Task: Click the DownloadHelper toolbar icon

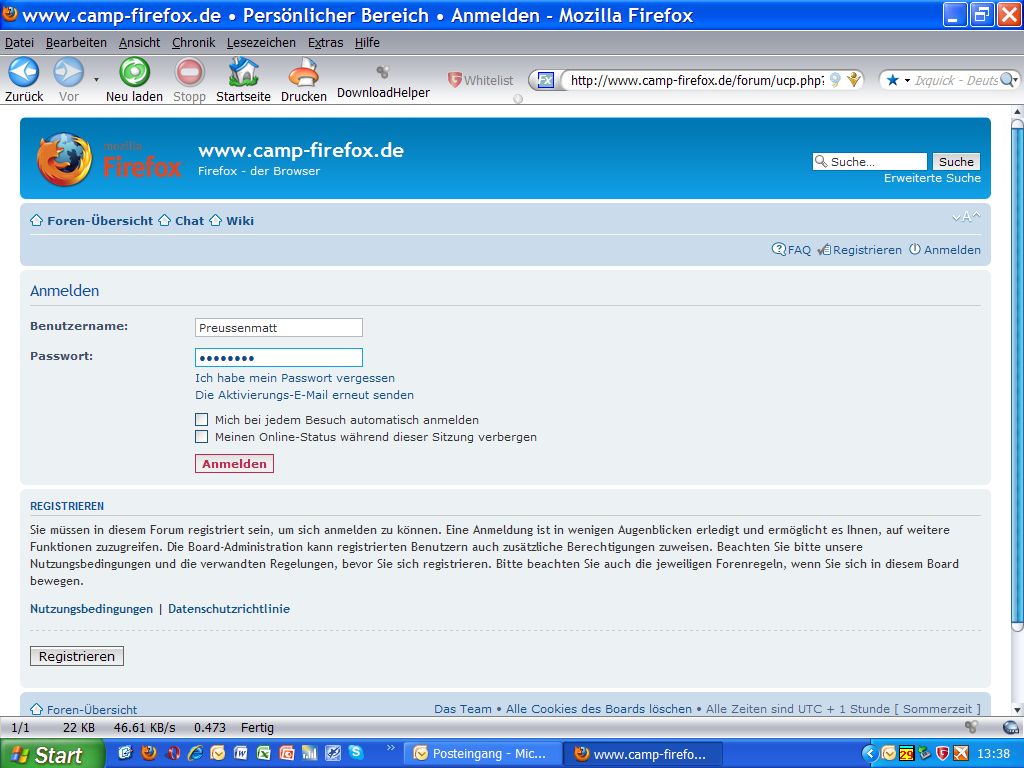Action: pos(383,72)
